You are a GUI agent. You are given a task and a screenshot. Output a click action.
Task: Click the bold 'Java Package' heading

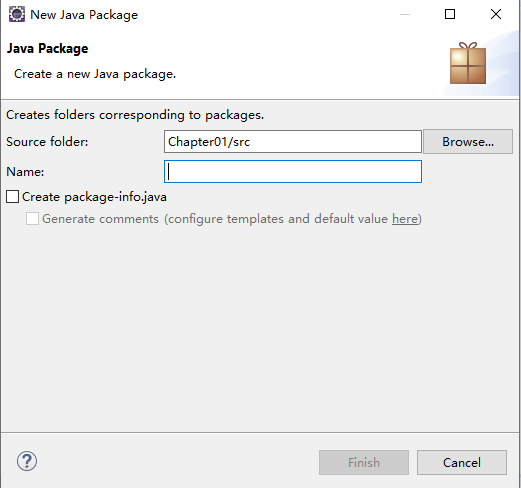48,49
